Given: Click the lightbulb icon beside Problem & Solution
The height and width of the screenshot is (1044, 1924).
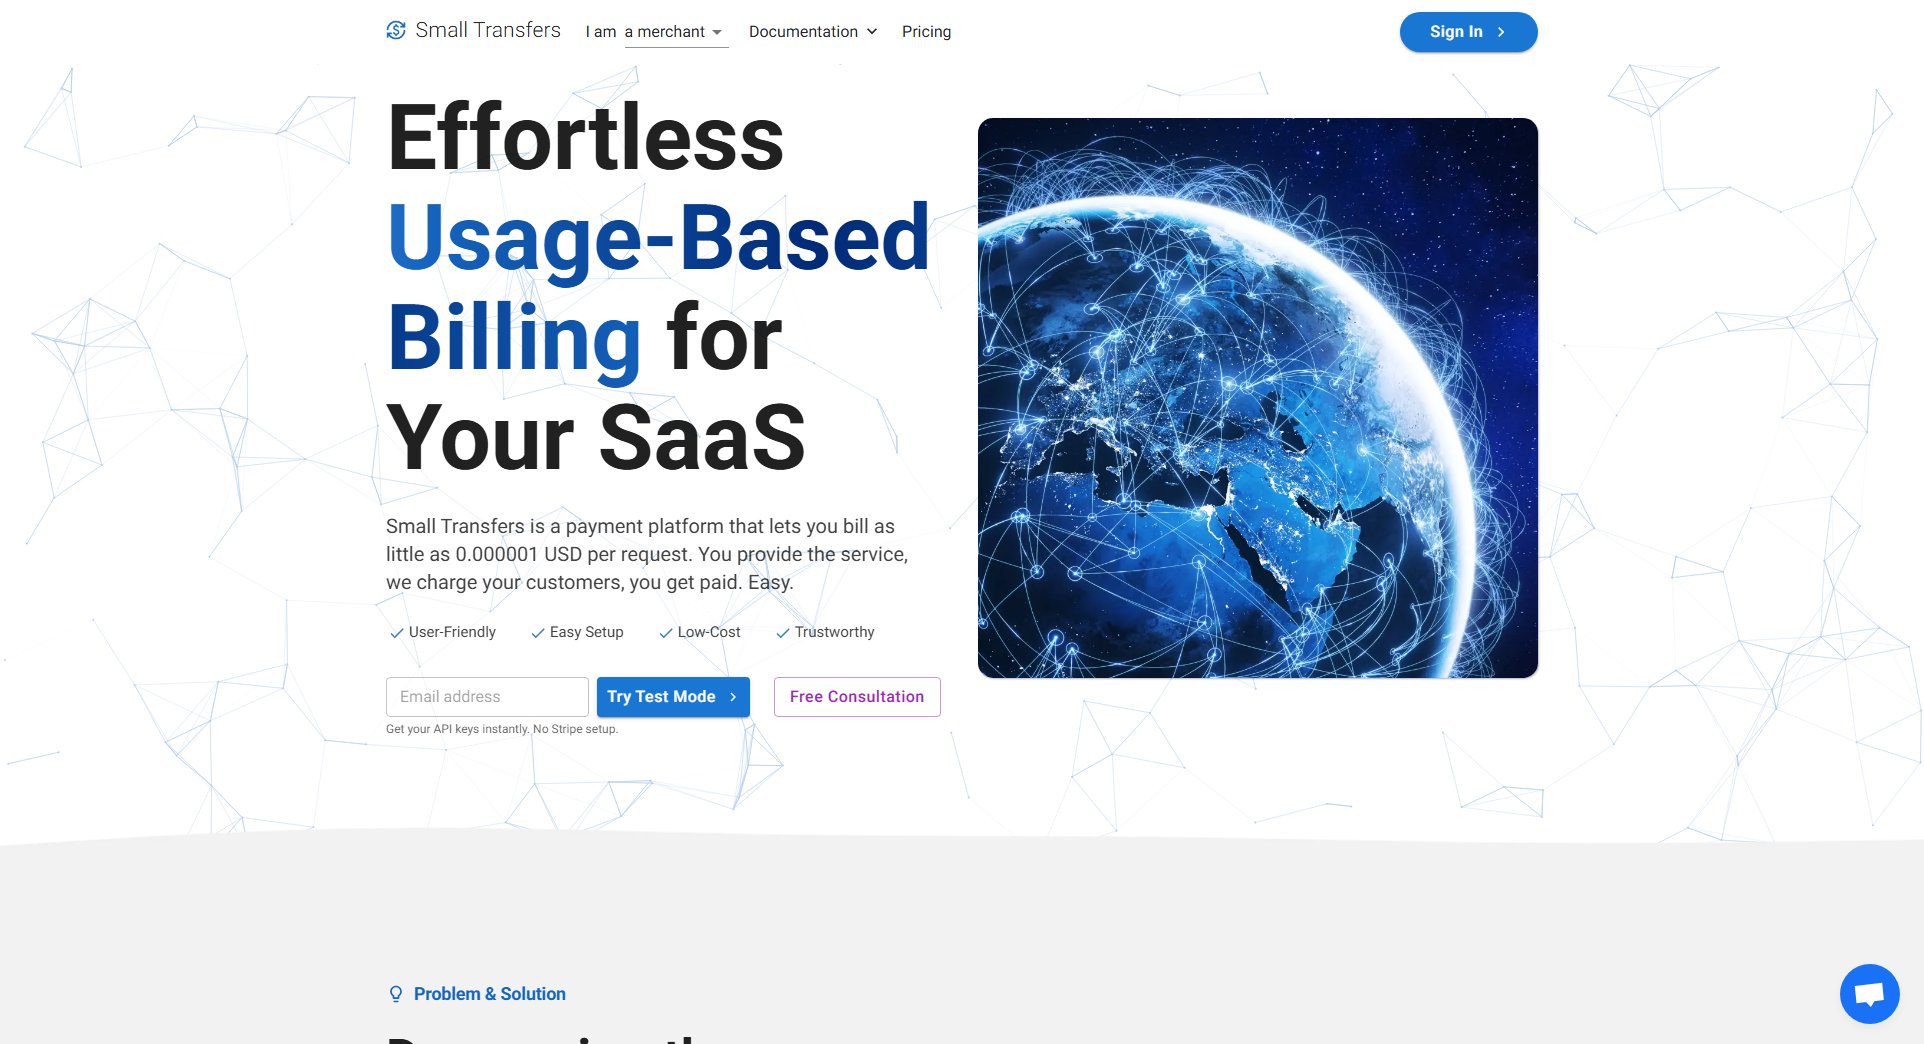Looking at the screenshot, I should [x=396, y=994].
